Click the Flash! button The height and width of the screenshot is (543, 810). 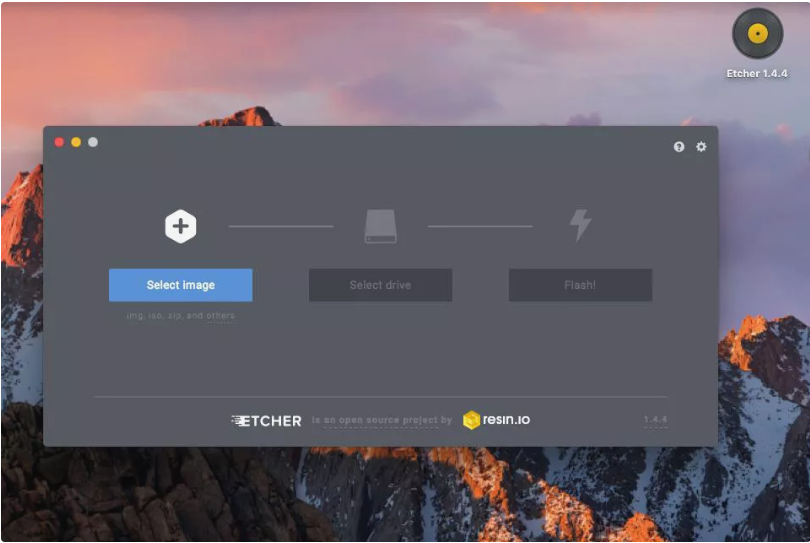pyautogui.click(x=580, y=285)
